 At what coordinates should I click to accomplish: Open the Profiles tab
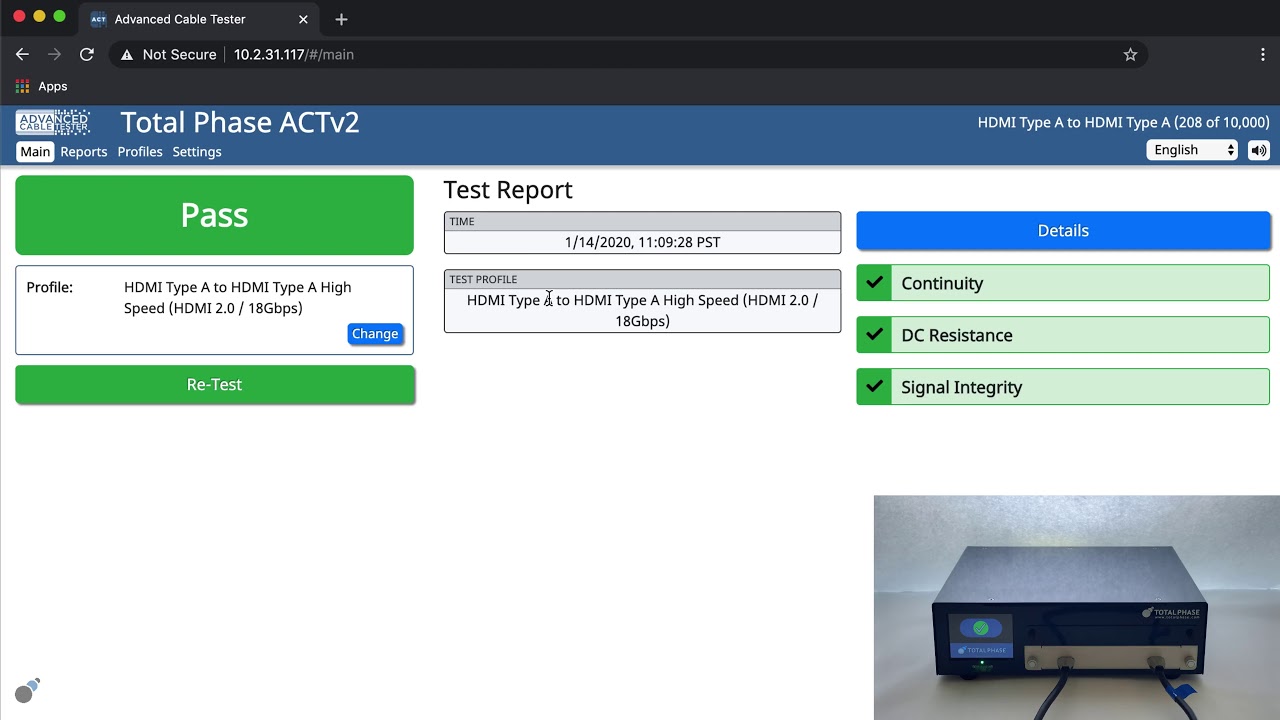140,152
